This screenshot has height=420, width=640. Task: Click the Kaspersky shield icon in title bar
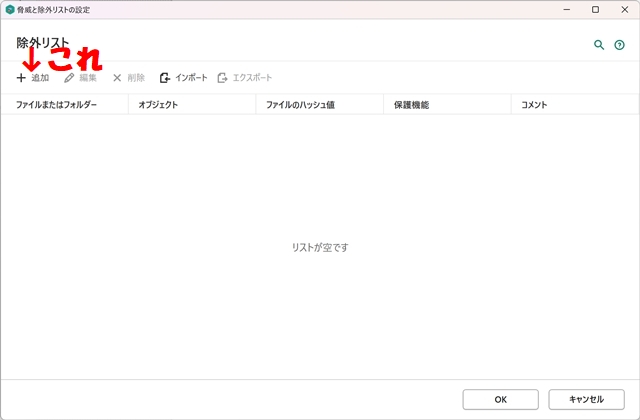(x=9, y=9)
